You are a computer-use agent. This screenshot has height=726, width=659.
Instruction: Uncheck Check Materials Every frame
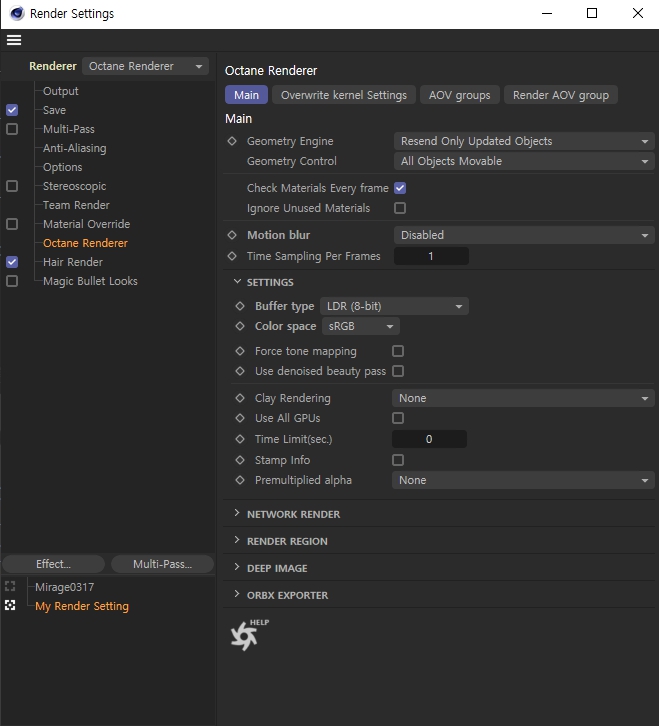(x=400, y=188)
